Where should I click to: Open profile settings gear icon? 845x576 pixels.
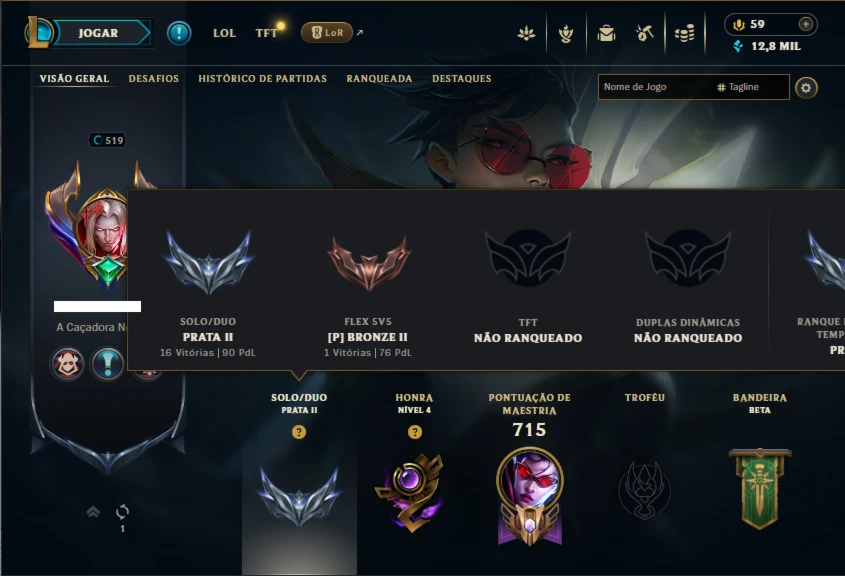click(806, 88)
